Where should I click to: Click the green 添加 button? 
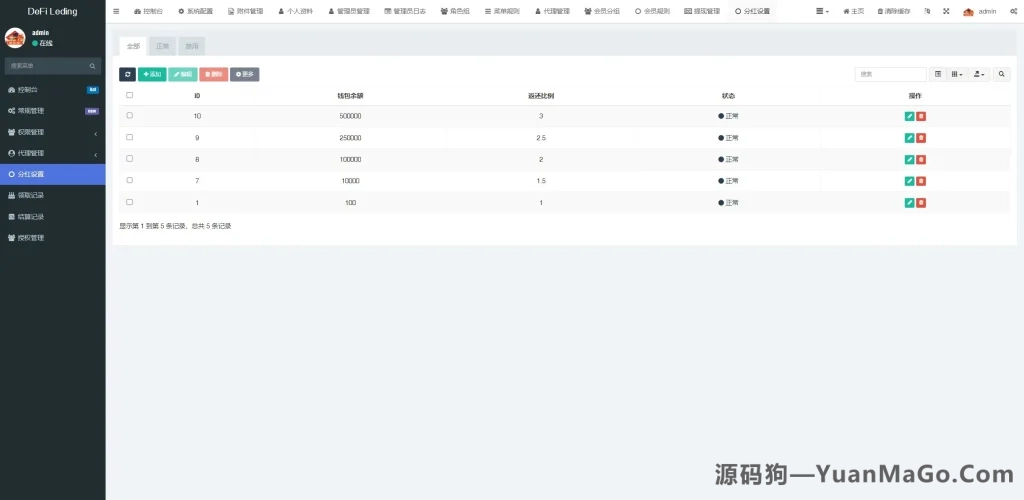152,74
